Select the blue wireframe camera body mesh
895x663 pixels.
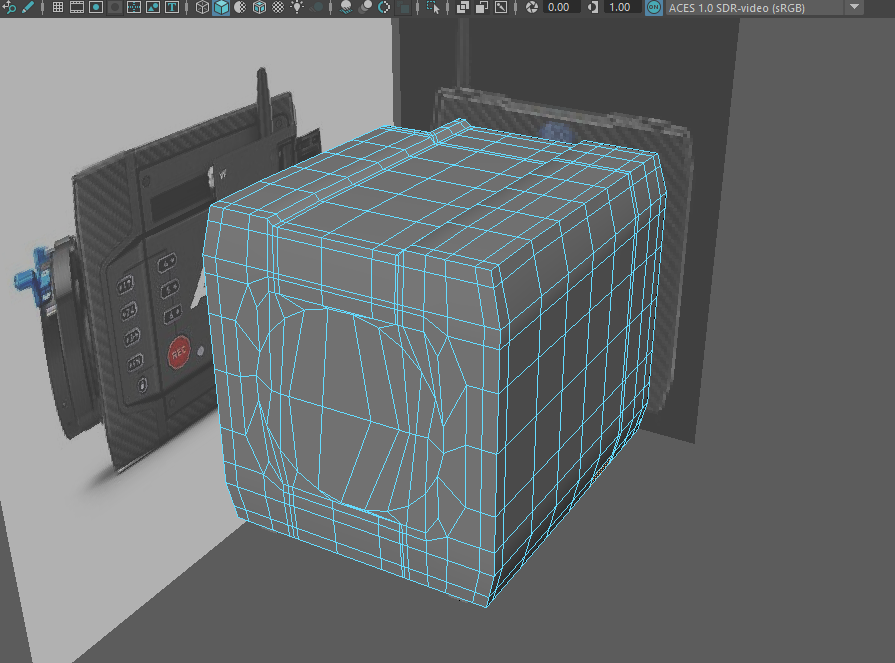(x=434, y=363)
